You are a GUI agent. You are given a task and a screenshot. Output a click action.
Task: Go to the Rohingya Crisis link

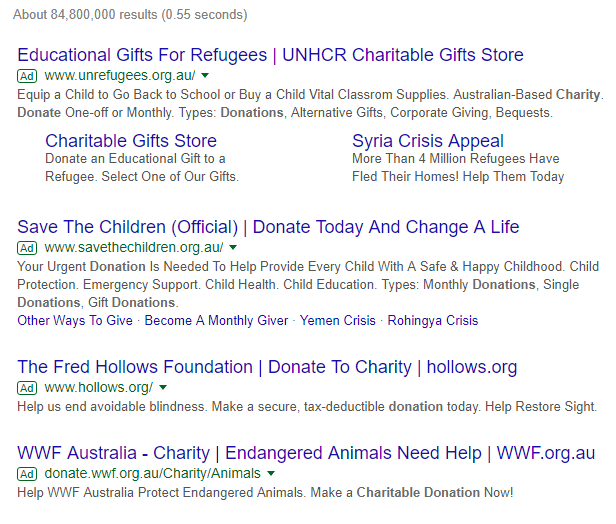433,321
